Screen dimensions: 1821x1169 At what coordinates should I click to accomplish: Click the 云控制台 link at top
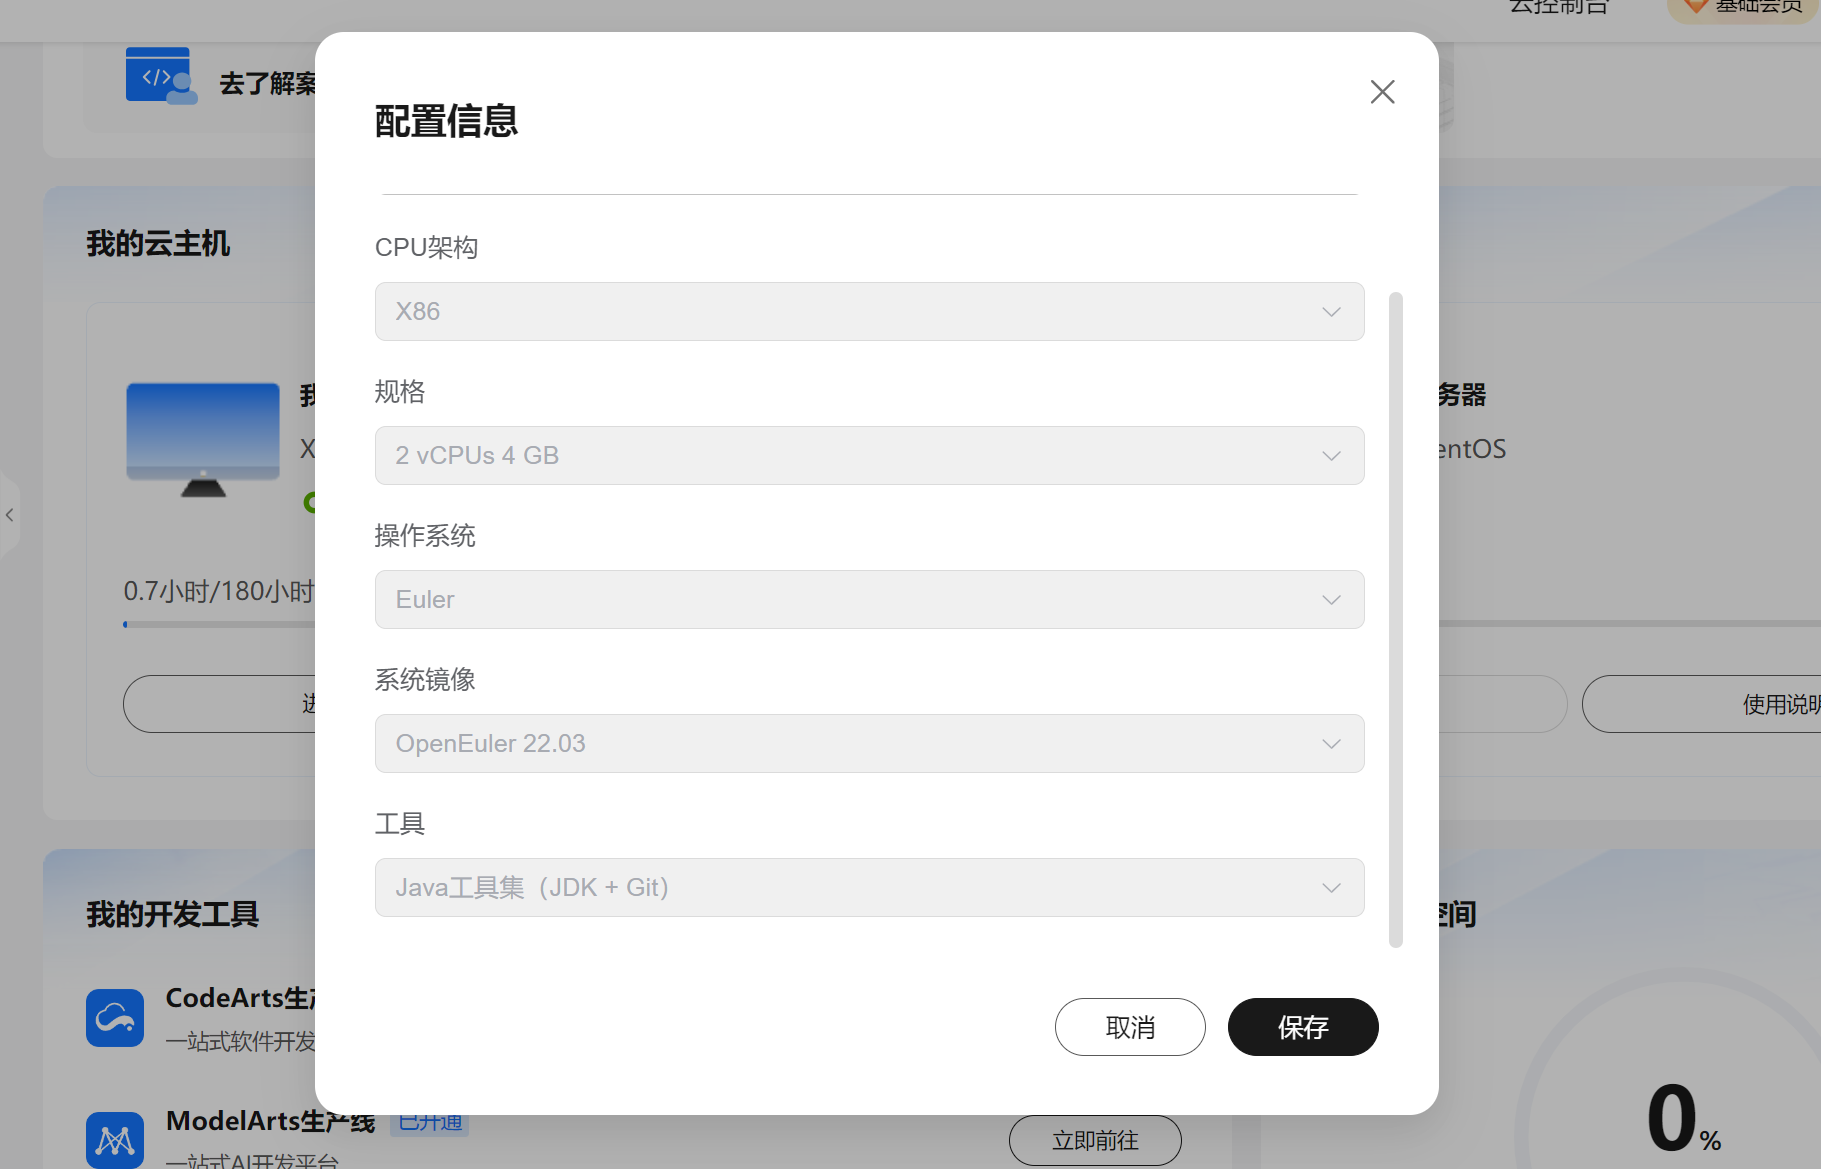pos(1558,8)
